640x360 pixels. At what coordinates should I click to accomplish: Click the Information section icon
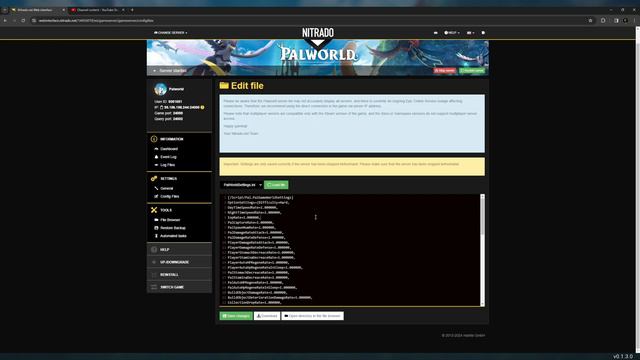tap(154, 139)
